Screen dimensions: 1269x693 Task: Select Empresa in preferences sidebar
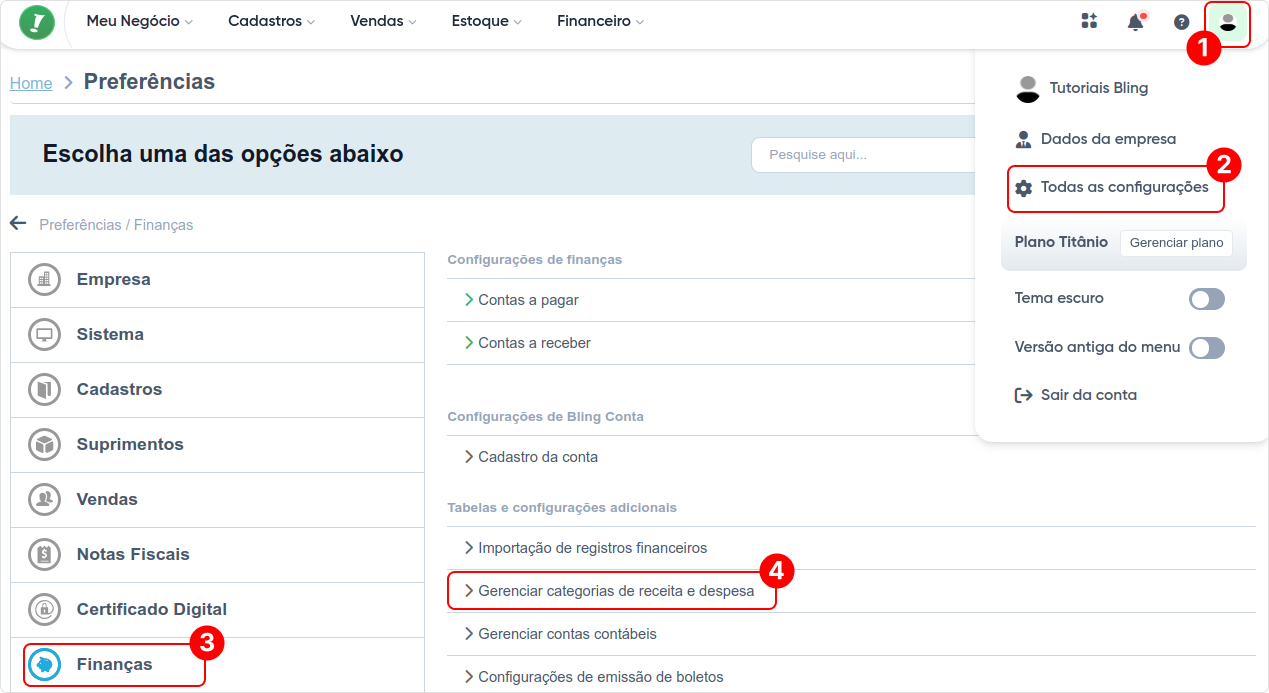coord(217,280)
